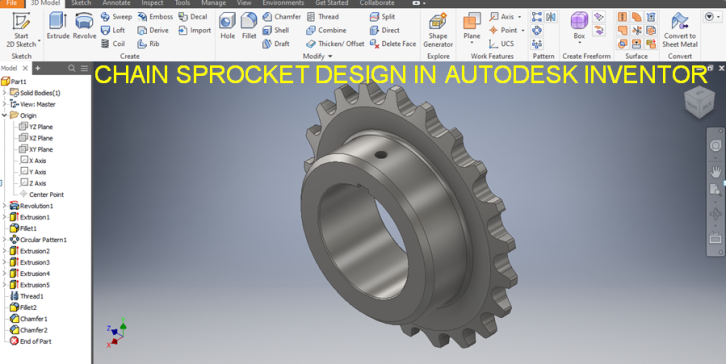Select Center Point in browser
726x364 pixels.
pyautogui.click(x=42, y=195)
